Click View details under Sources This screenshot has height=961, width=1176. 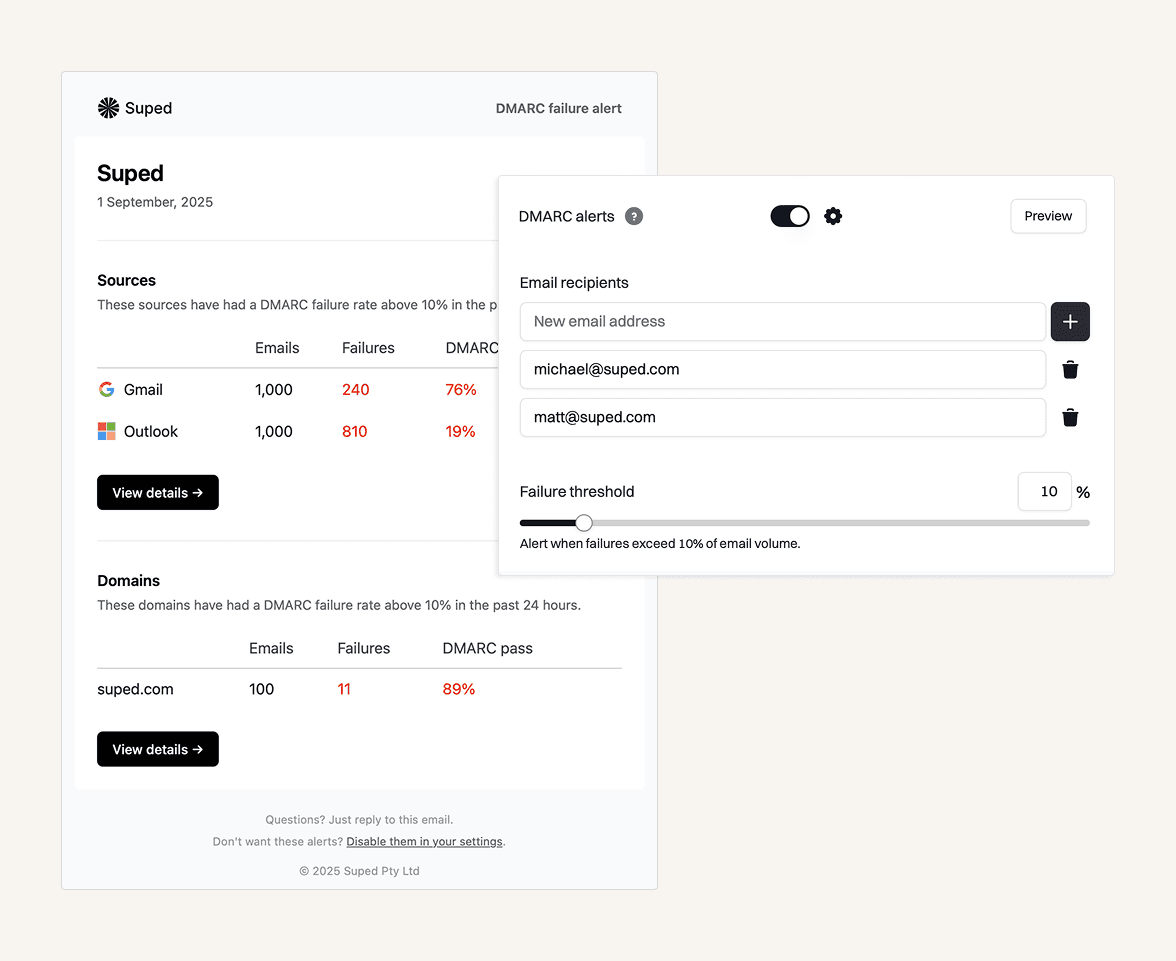click(157, 492)
